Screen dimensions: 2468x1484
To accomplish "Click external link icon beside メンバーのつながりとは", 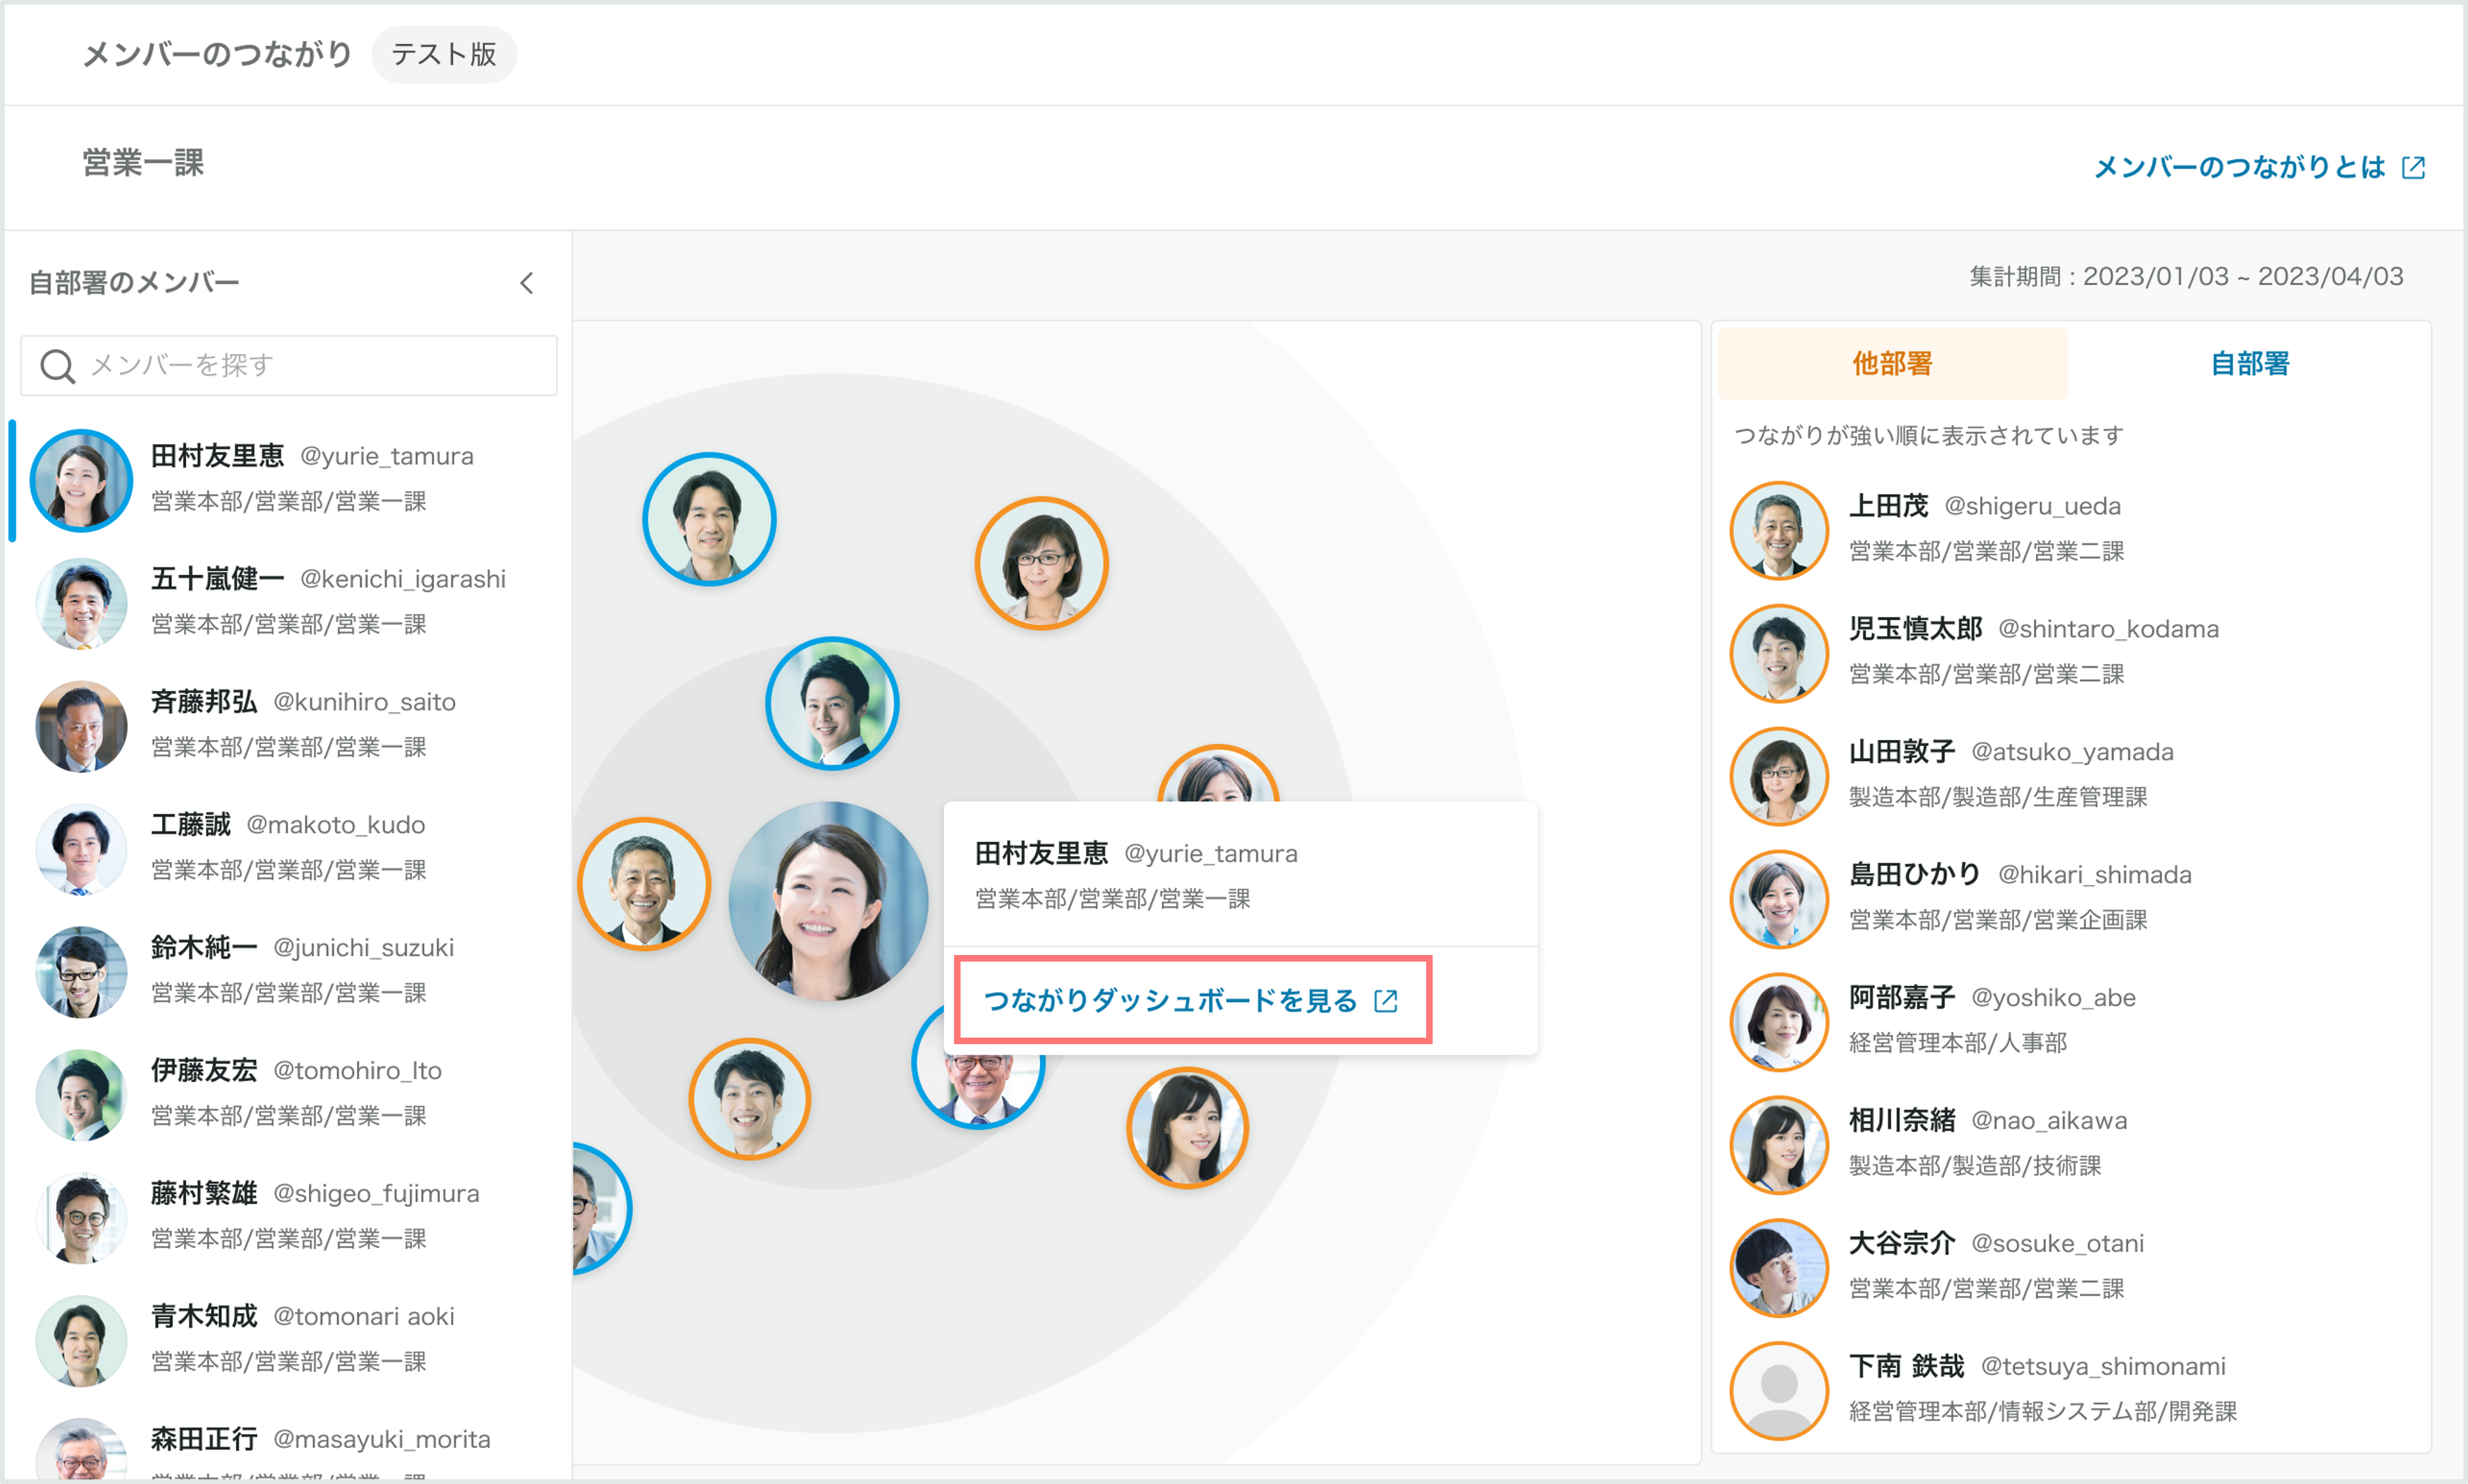I will click(2413, 168).
